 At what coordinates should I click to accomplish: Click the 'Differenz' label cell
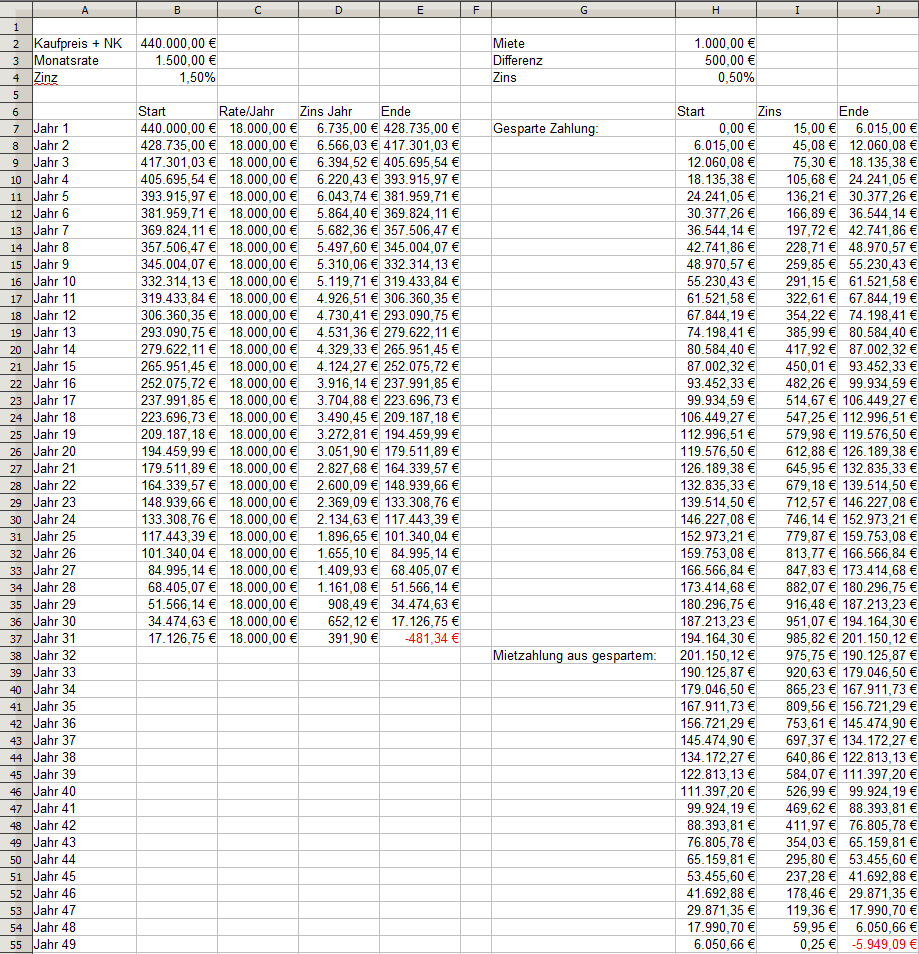point(584,61)
